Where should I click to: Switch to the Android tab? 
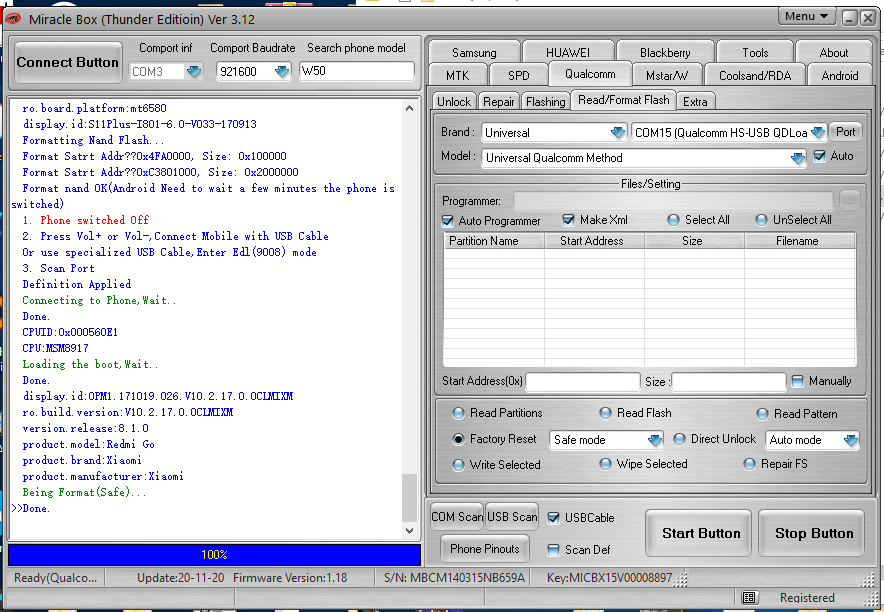(840, 76)
